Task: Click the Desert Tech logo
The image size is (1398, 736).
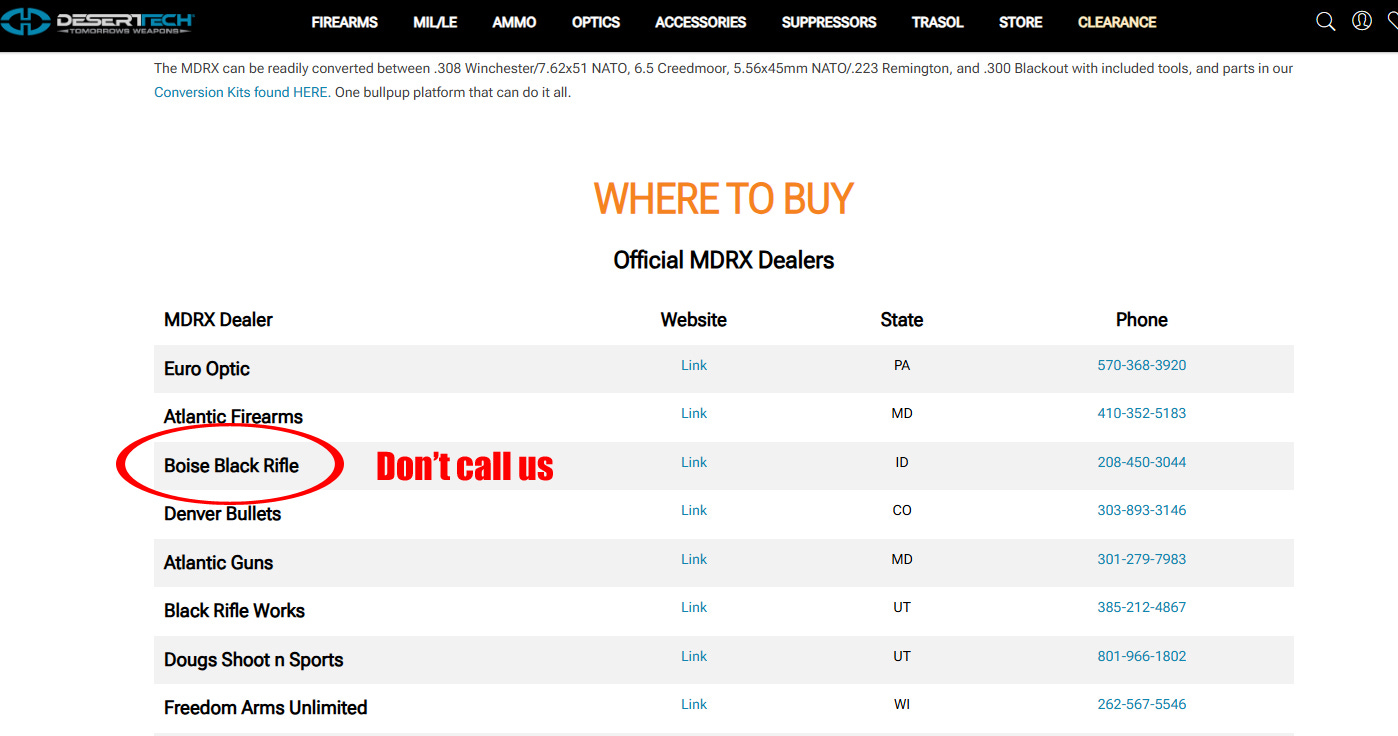Action: (x=98, y=22)
